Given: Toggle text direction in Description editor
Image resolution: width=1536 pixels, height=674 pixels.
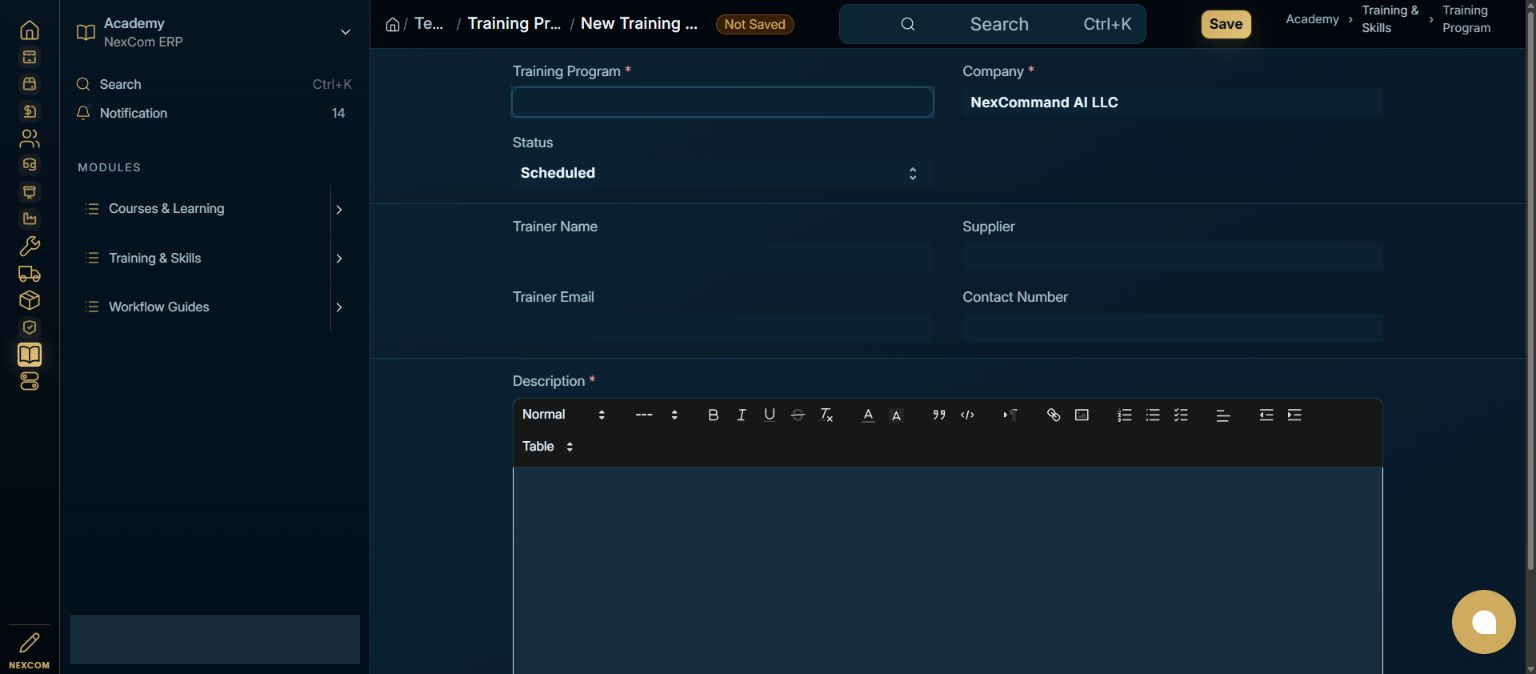Looking at the screenshot, I should click(x=1010, y=415).
